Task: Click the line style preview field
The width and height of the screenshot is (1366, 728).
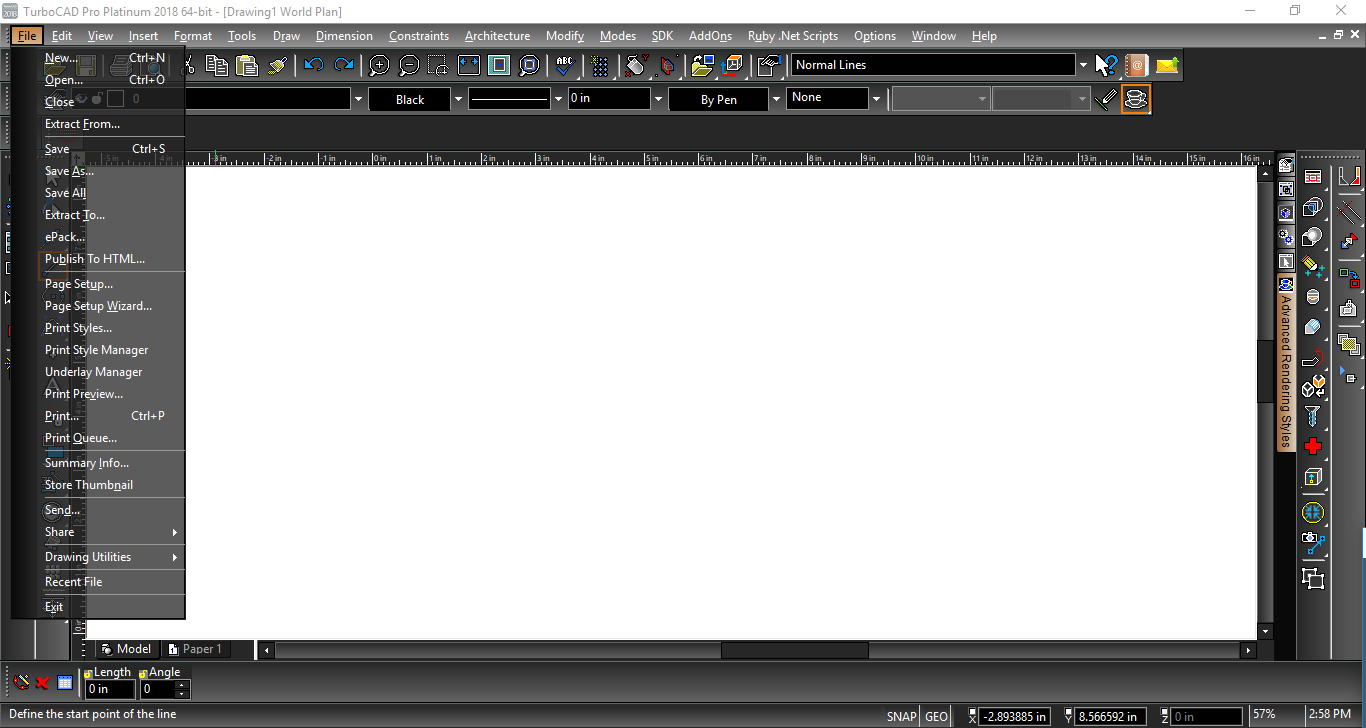Action: [509, 99]
